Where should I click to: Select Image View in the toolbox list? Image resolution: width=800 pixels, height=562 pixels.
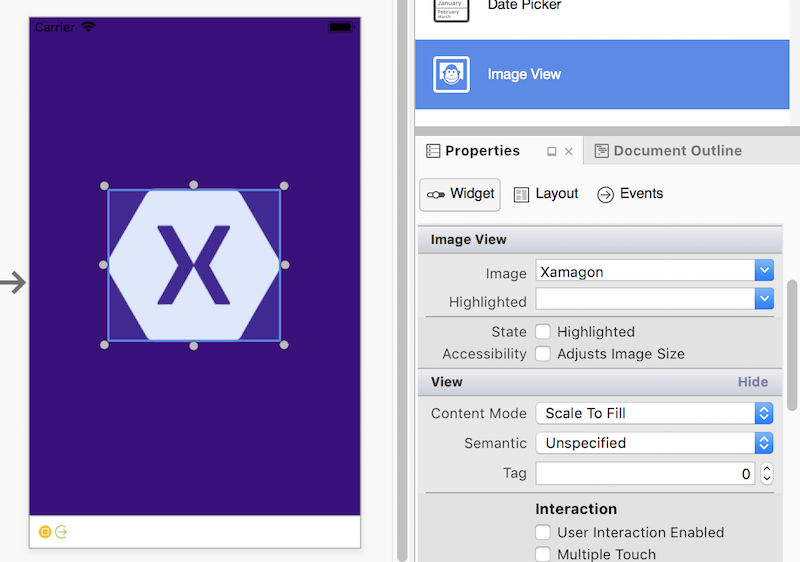[x=602, y=74]
